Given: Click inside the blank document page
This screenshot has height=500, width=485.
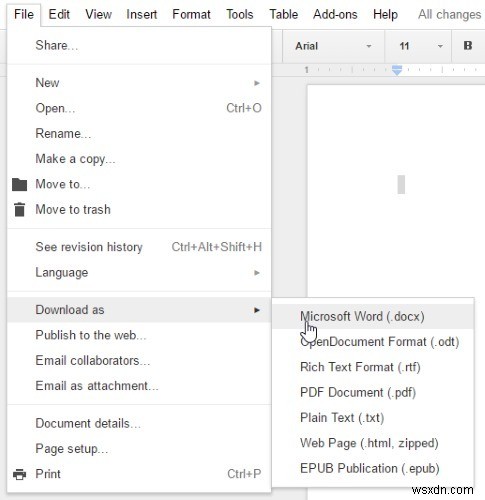Looking at the screenshot, I should pyautogui.click(x=396, y=190).
